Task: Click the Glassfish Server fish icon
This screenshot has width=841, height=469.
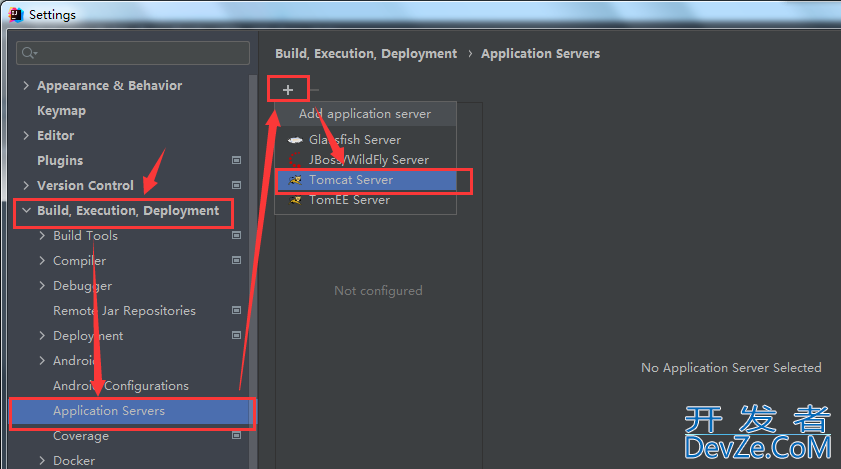Action: pos(295,140)
